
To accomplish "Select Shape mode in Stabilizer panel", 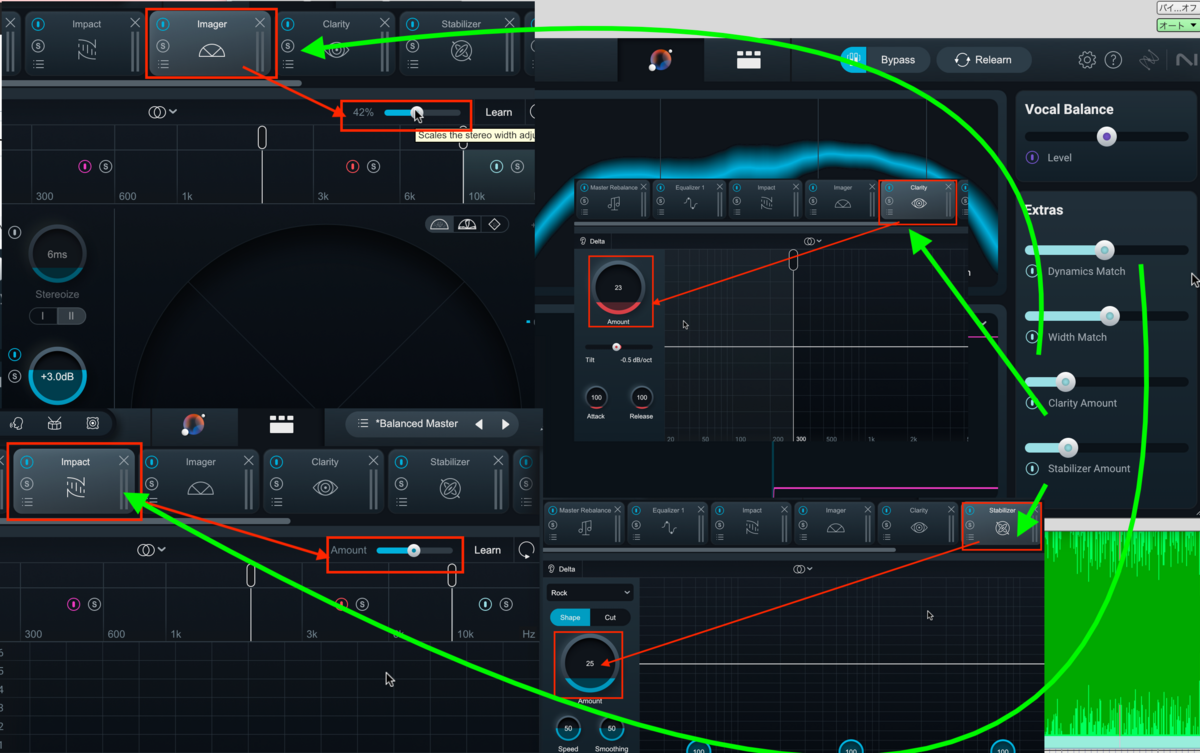I will click(570, 617).
